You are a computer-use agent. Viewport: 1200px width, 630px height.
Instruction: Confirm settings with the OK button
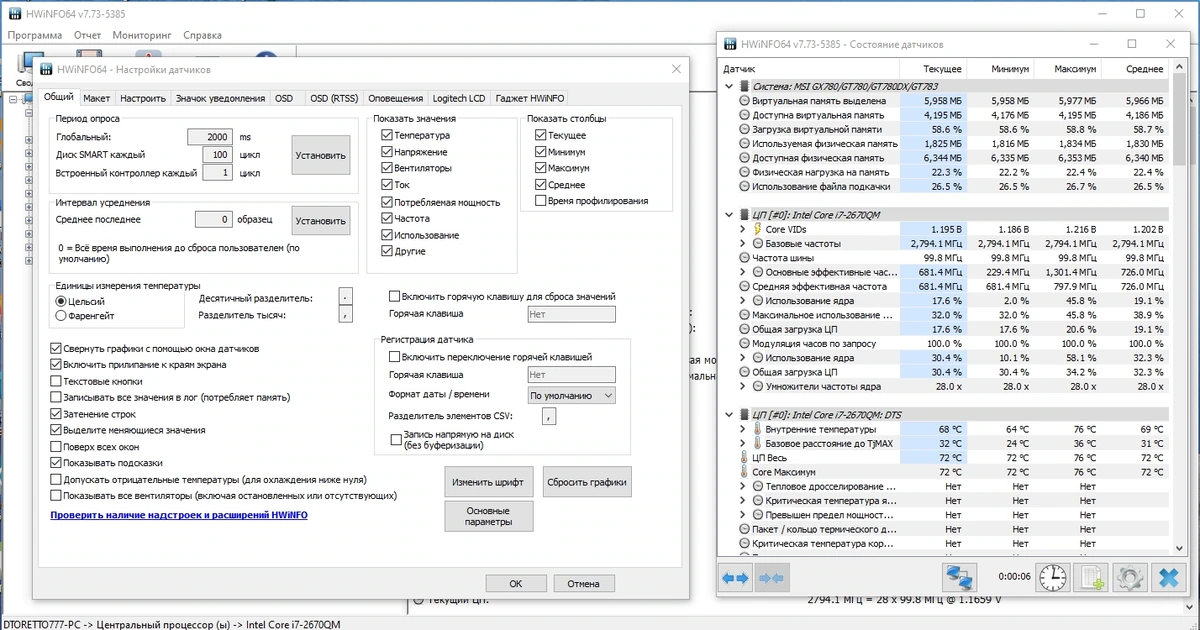pos(515,583)
